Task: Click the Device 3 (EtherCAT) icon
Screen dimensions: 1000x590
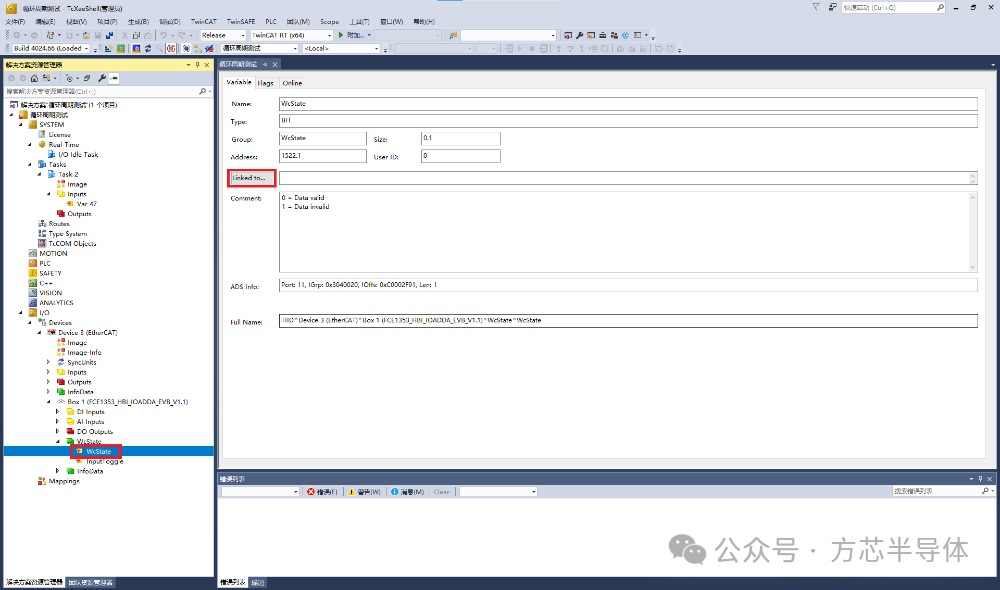Action: pos(52,332)
